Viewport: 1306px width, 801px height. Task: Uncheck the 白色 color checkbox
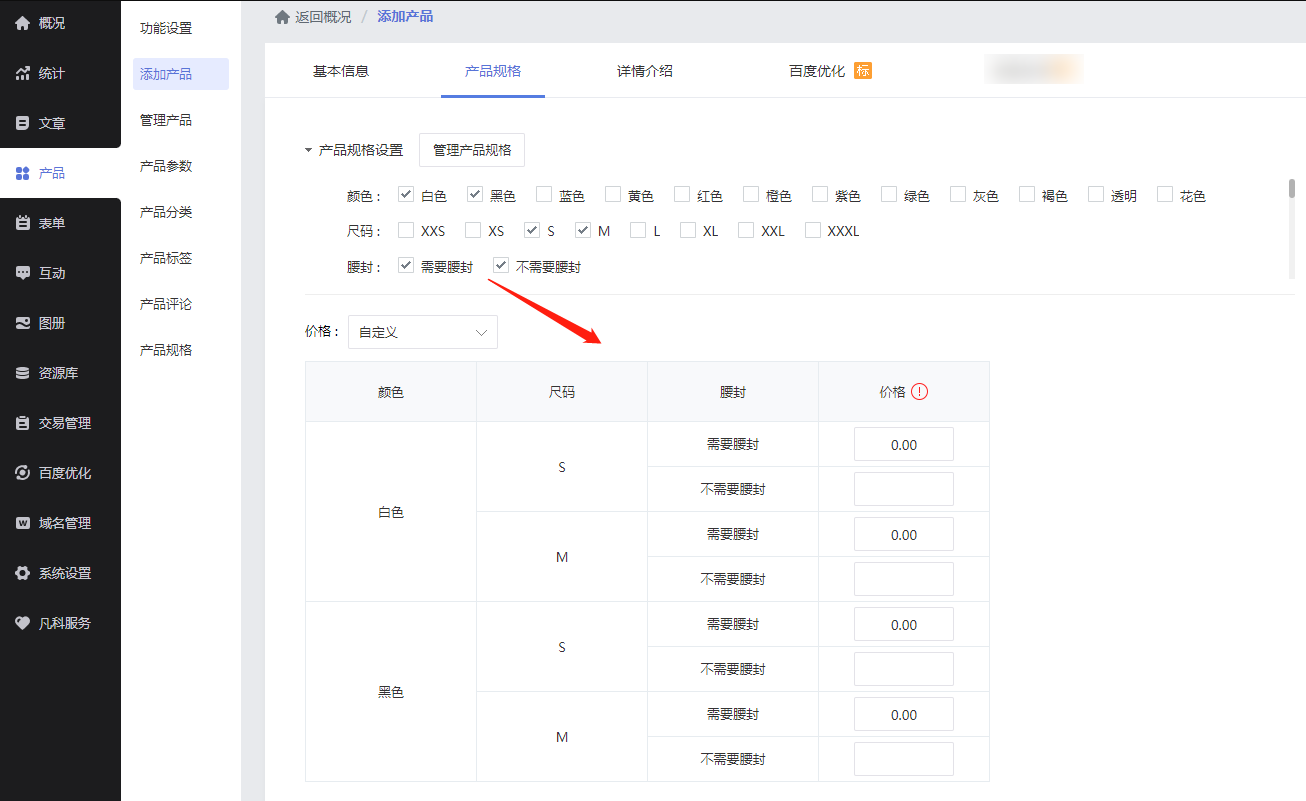tap(406, 195)
